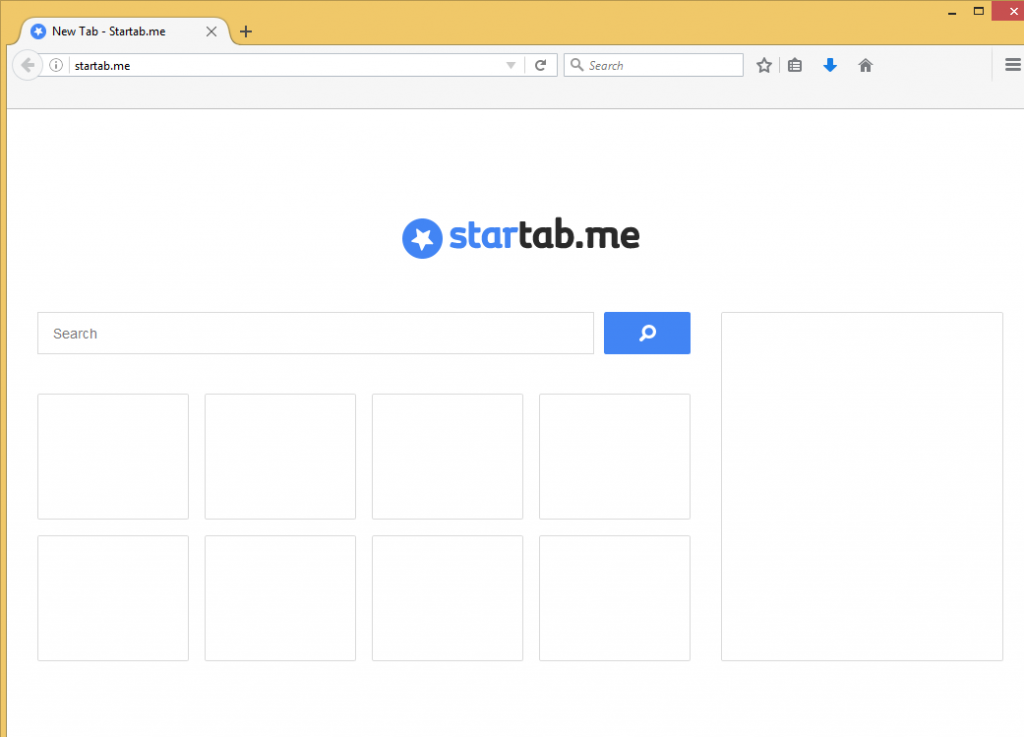1024x737 pixels.
Task: Focus the toolbar Search box
Action: click(x=654, y=65)
